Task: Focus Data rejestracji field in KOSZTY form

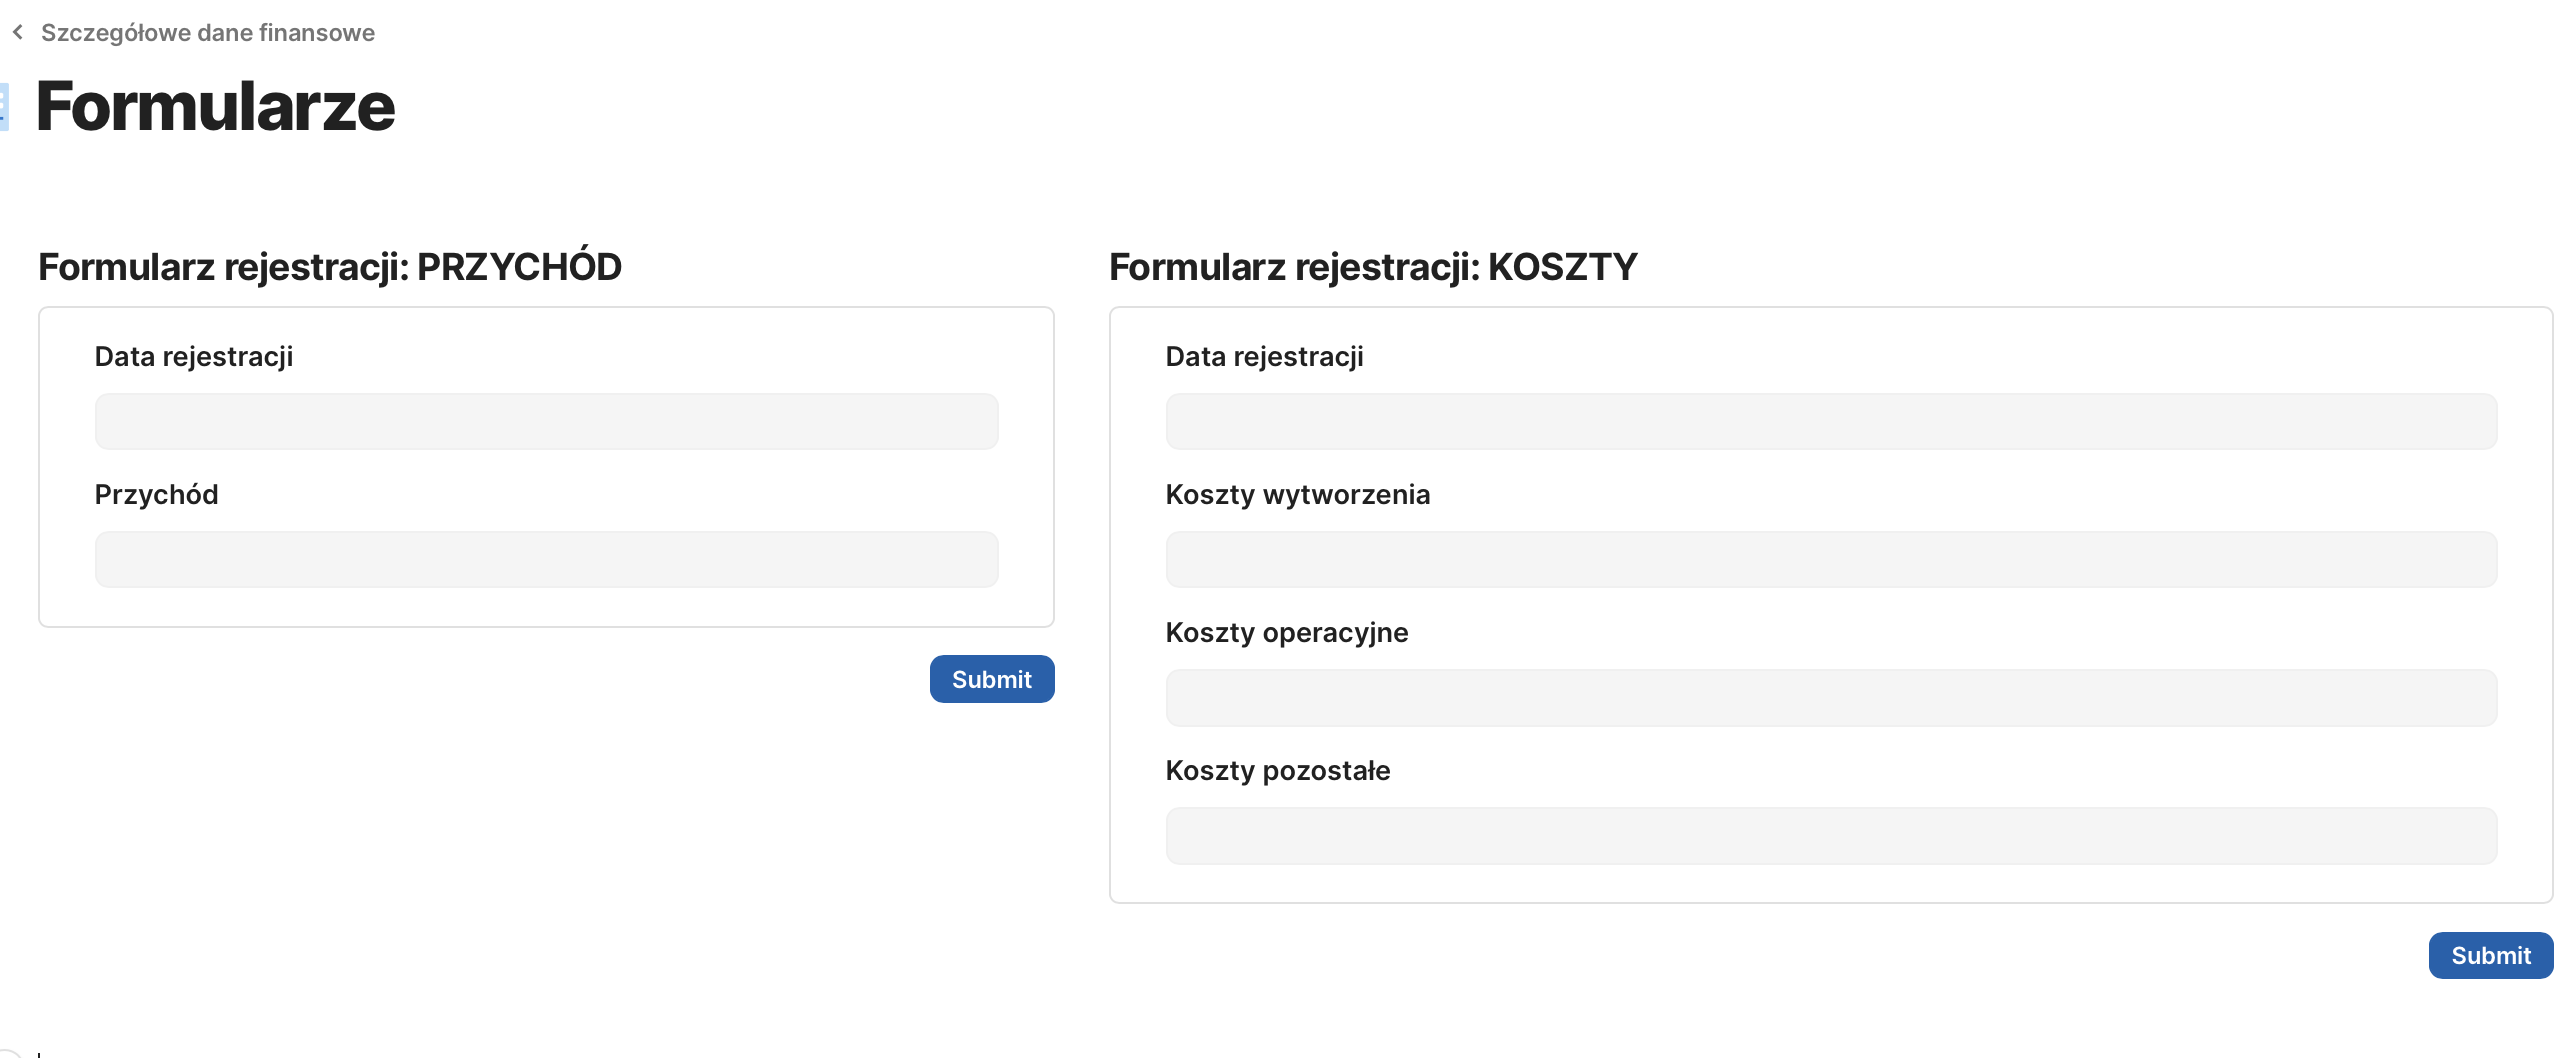Action: click(x=1830, y=422)
